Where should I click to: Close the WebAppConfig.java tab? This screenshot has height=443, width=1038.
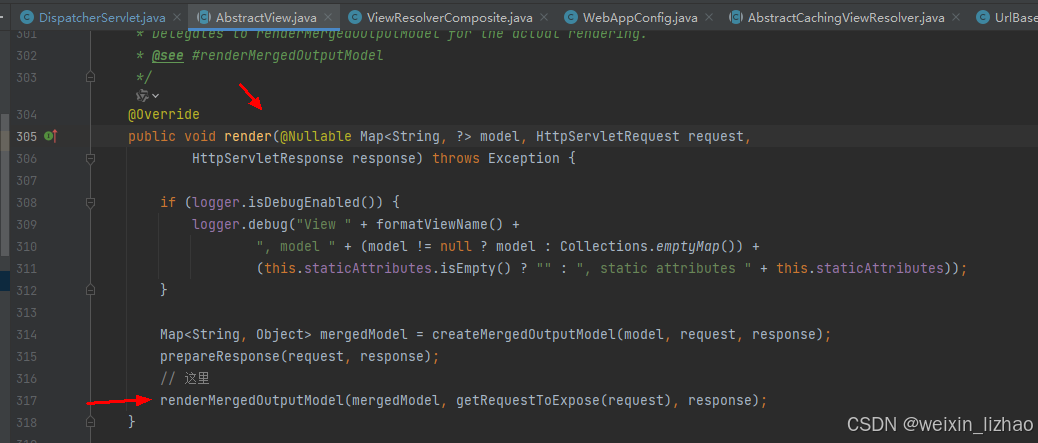(710, 18)
